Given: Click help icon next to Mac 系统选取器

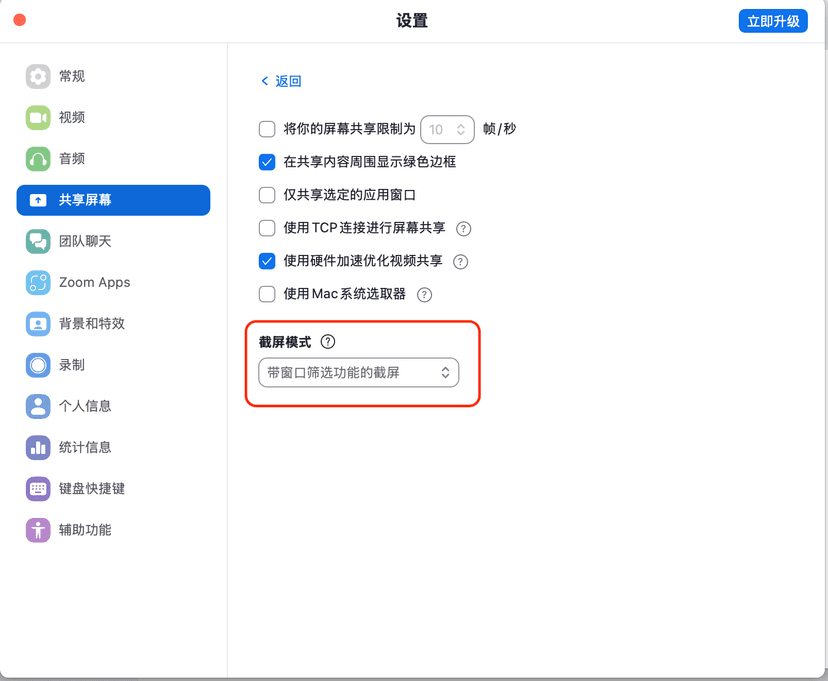Looking at the screenshot, I should tap(424, 295).
